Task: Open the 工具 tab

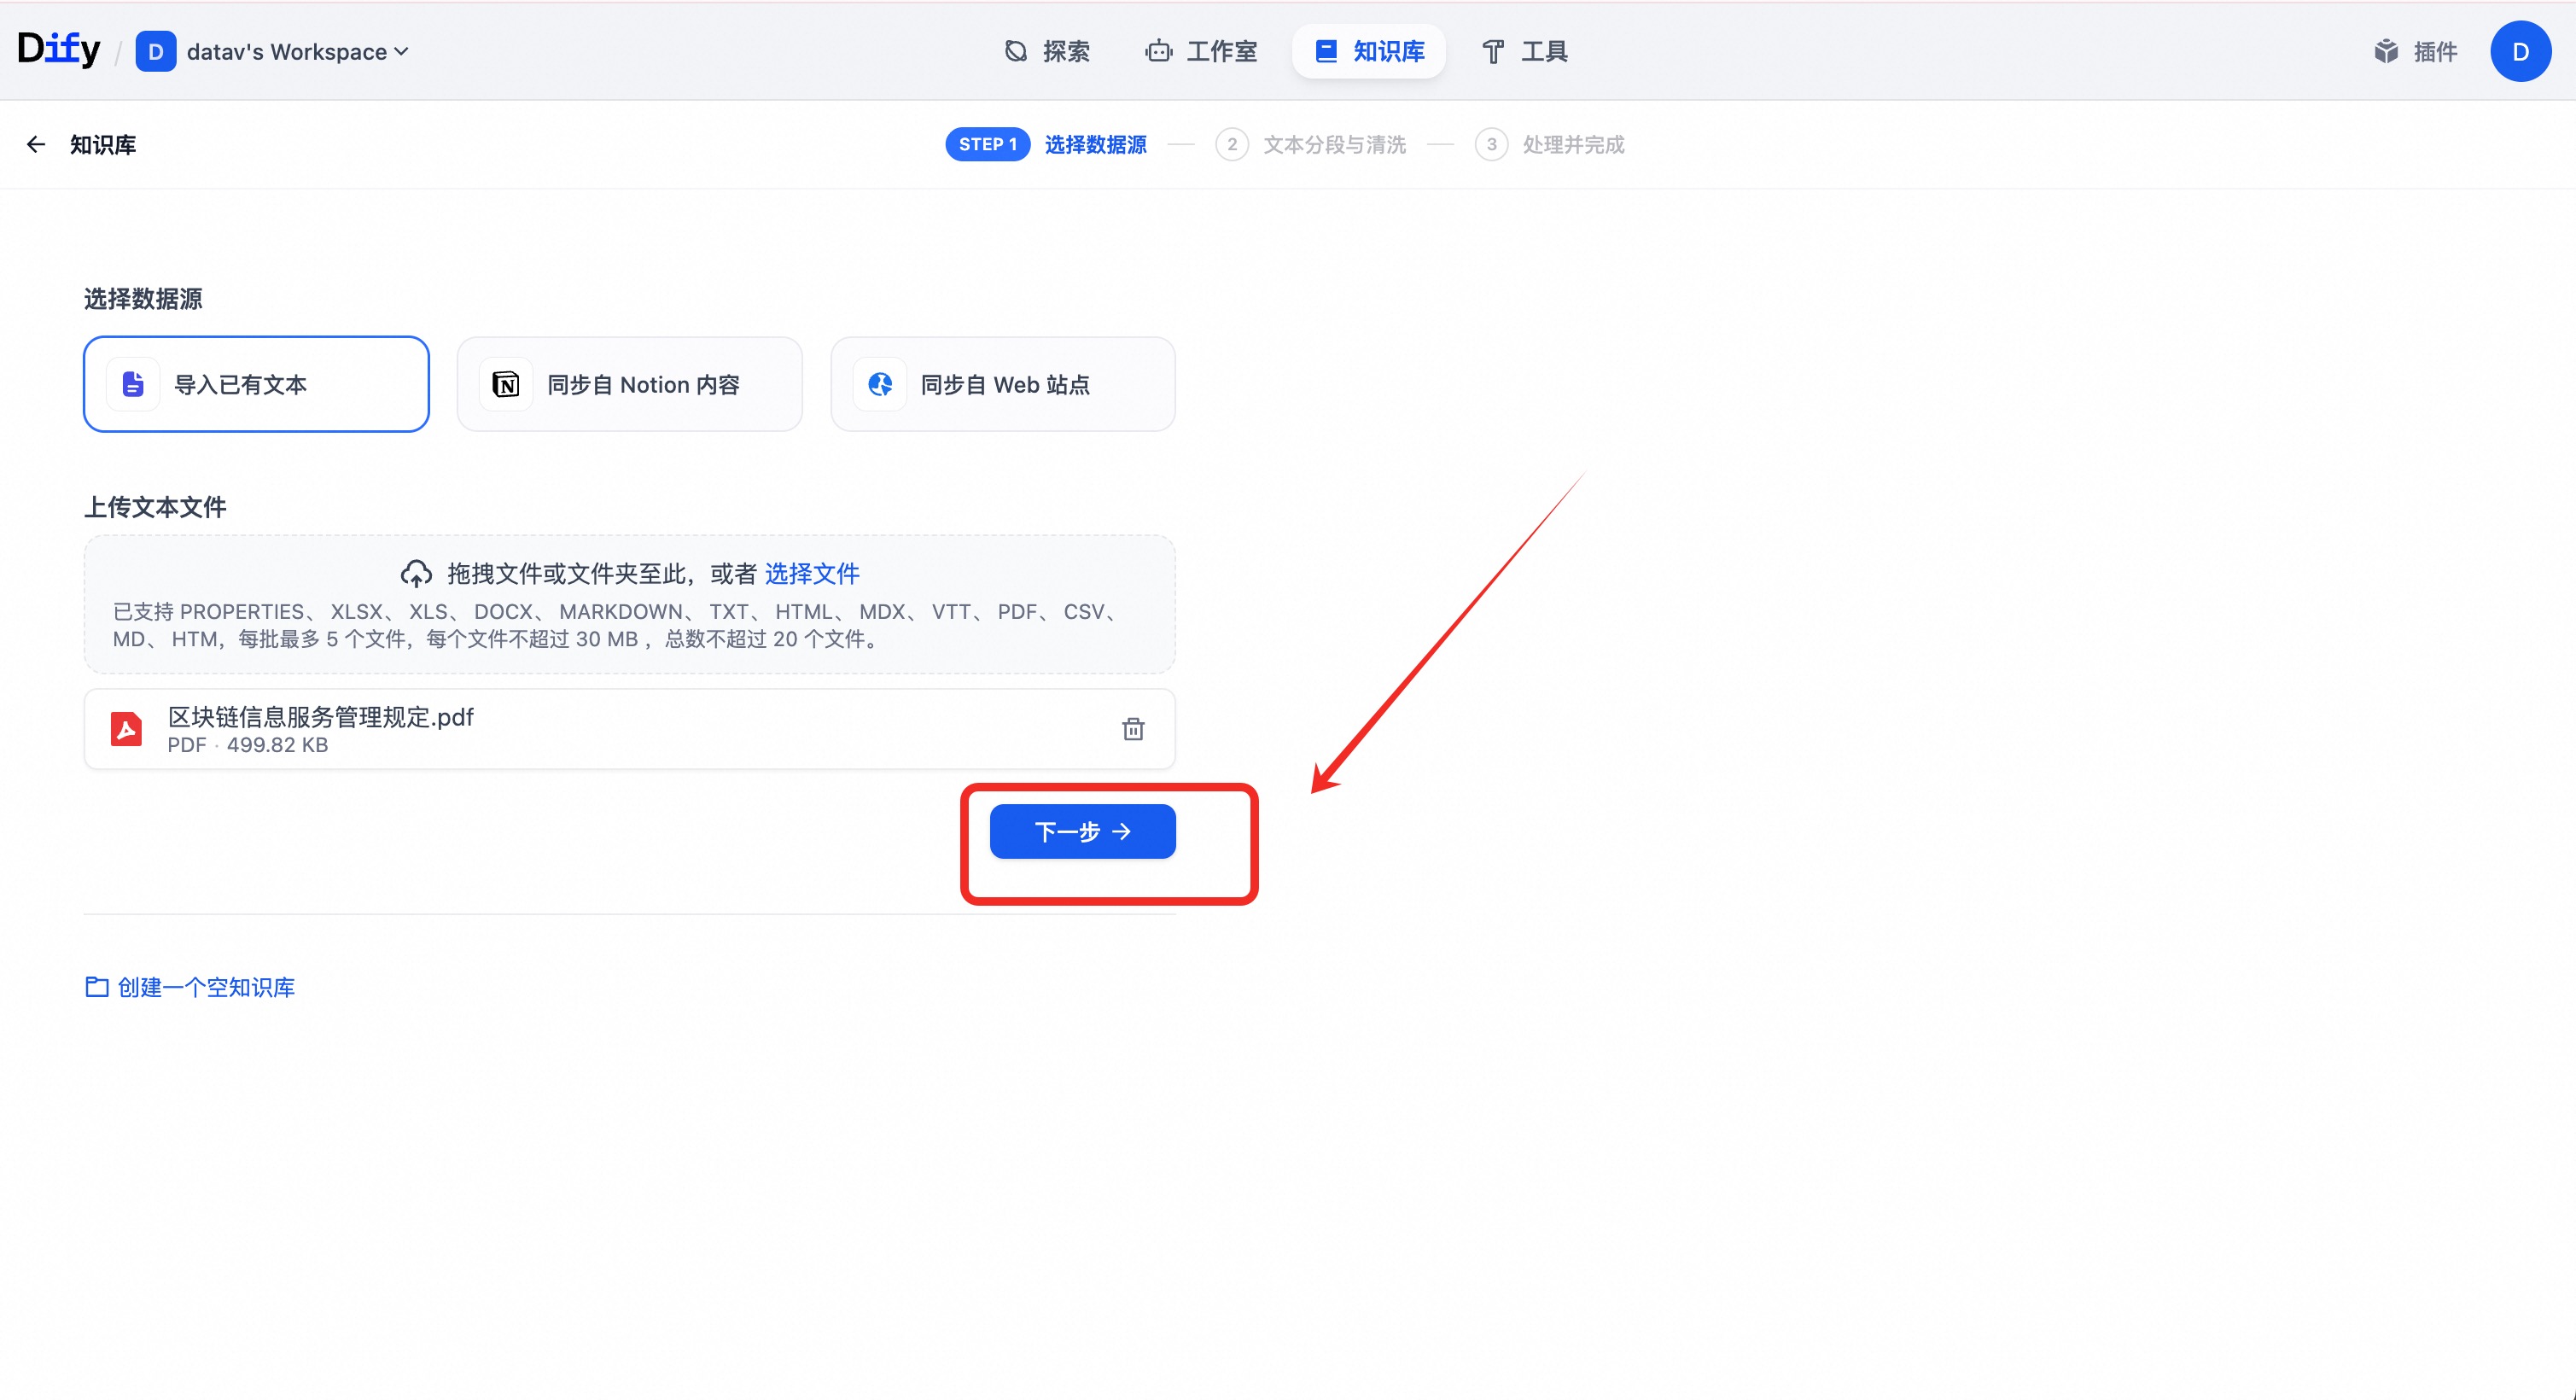Action: tap(1524, 51)
